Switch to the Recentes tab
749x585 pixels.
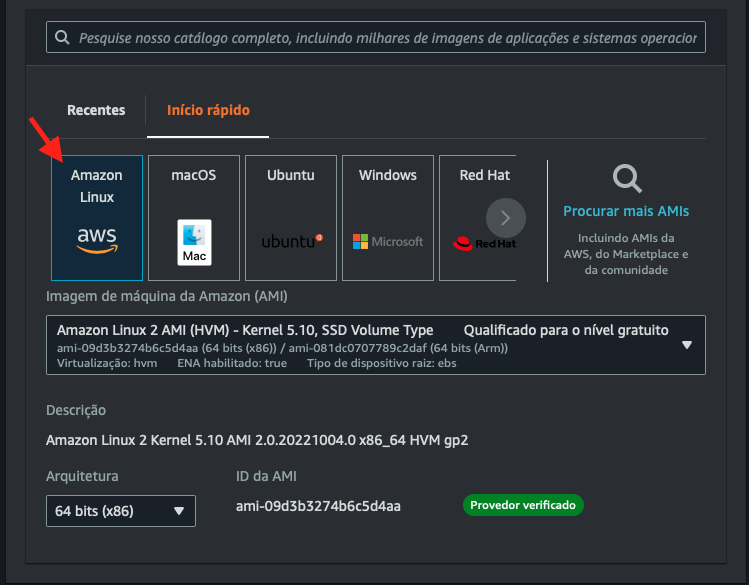(x=96, y=110)
